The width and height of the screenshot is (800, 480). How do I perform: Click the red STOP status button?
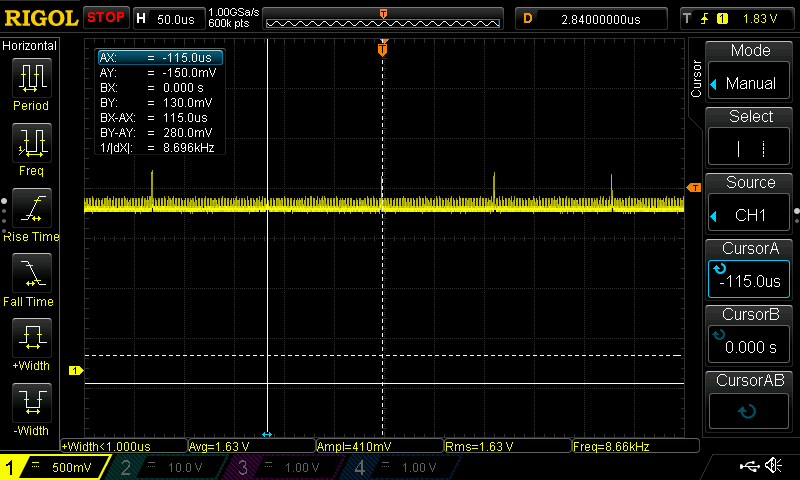tap(106, 18)
